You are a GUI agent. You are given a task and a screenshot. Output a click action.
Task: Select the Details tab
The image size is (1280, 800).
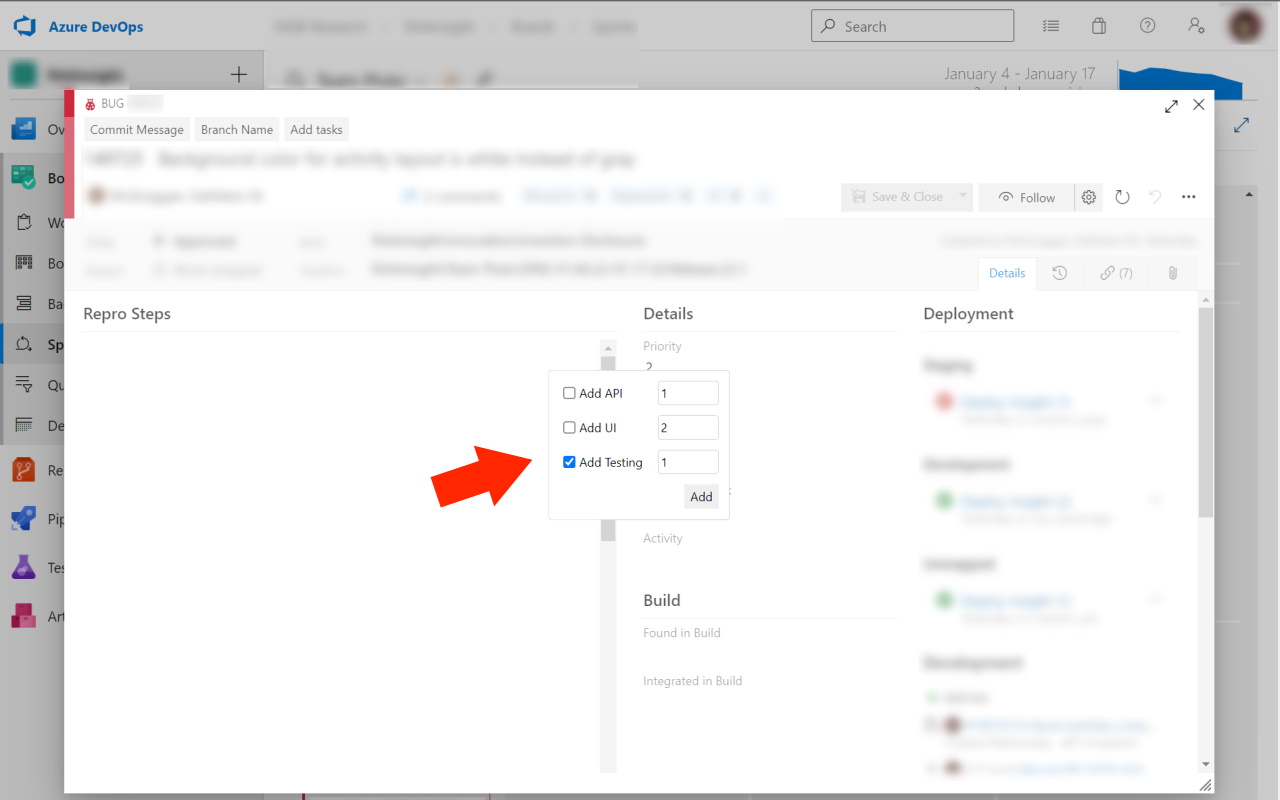(1006, 272)
